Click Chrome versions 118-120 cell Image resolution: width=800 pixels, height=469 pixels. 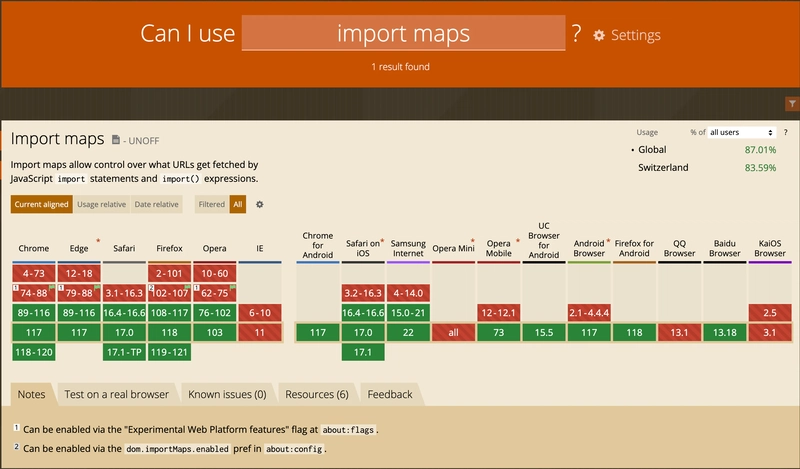34,352
